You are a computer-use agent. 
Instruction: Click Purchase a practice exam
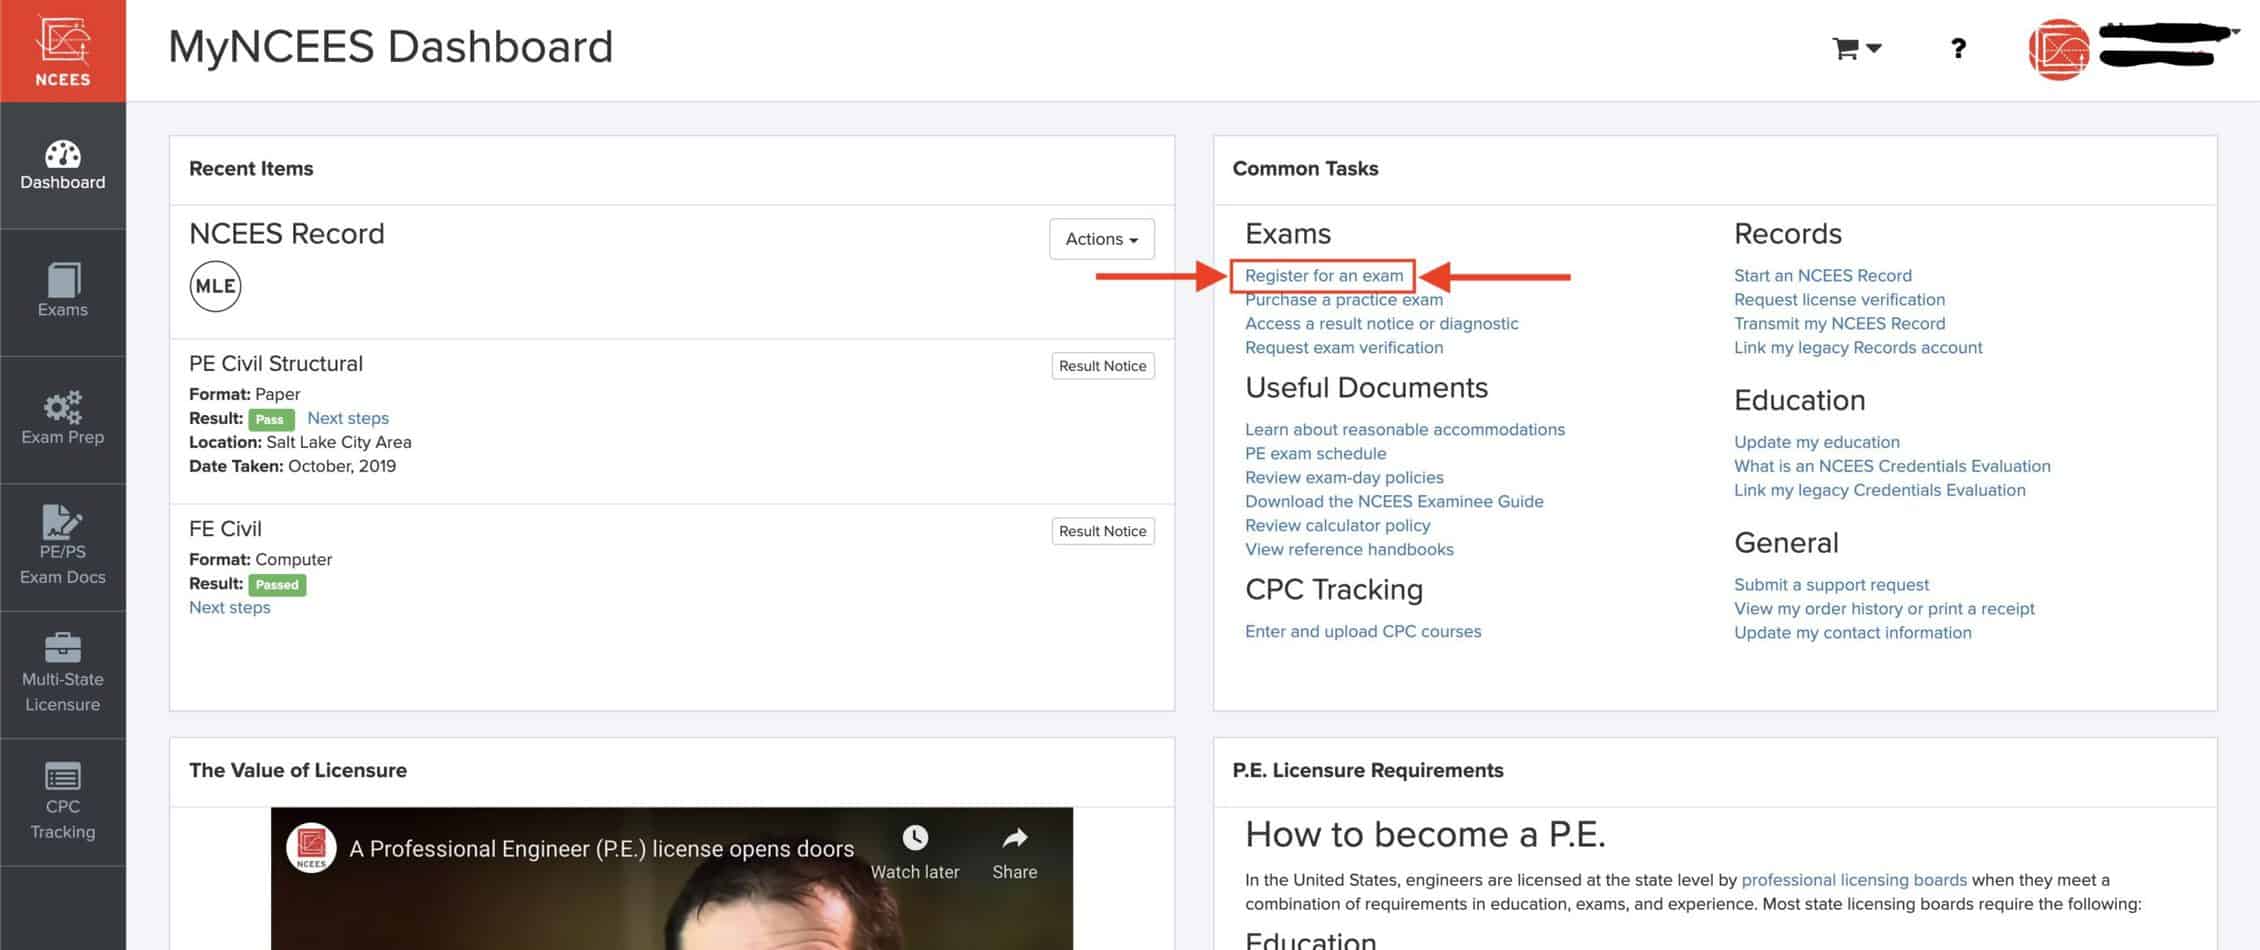click(1344, 299)
